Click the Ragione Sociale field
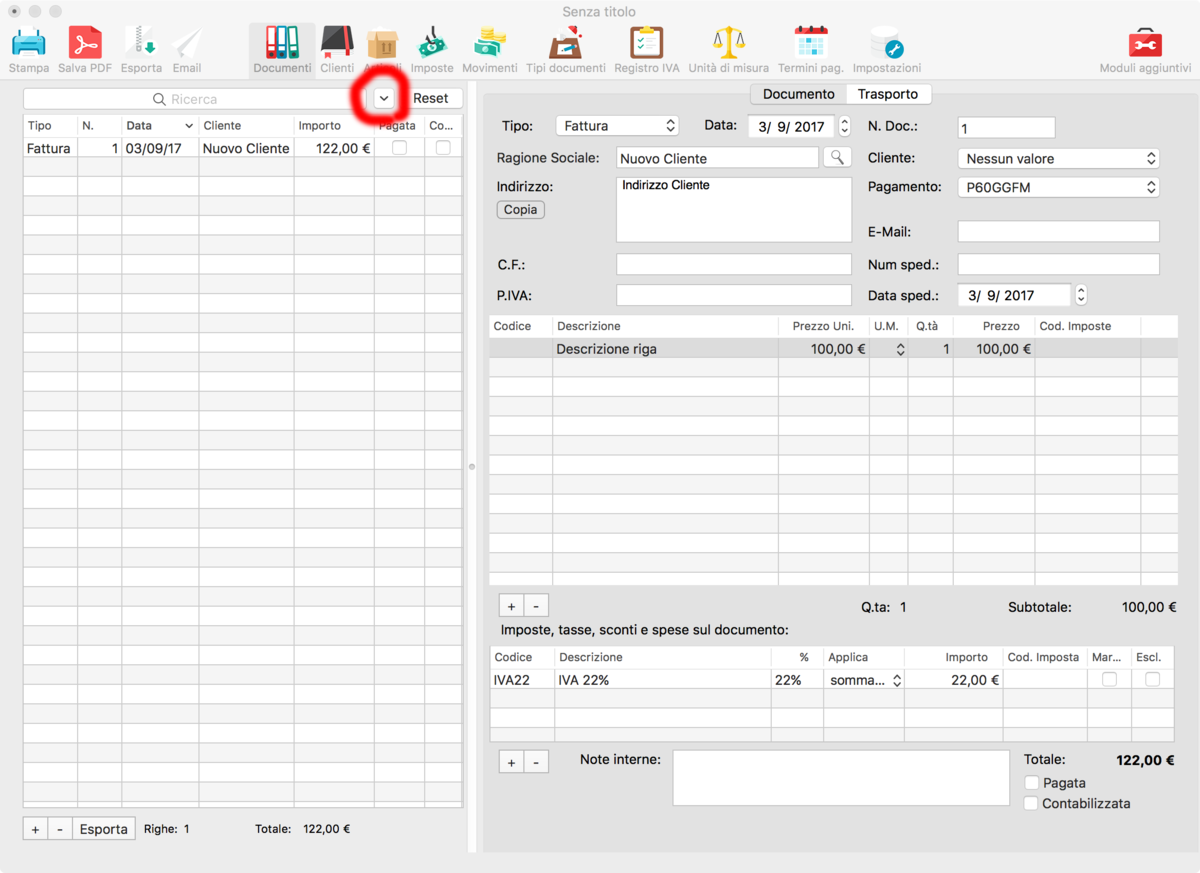 [x=718, y=158]
